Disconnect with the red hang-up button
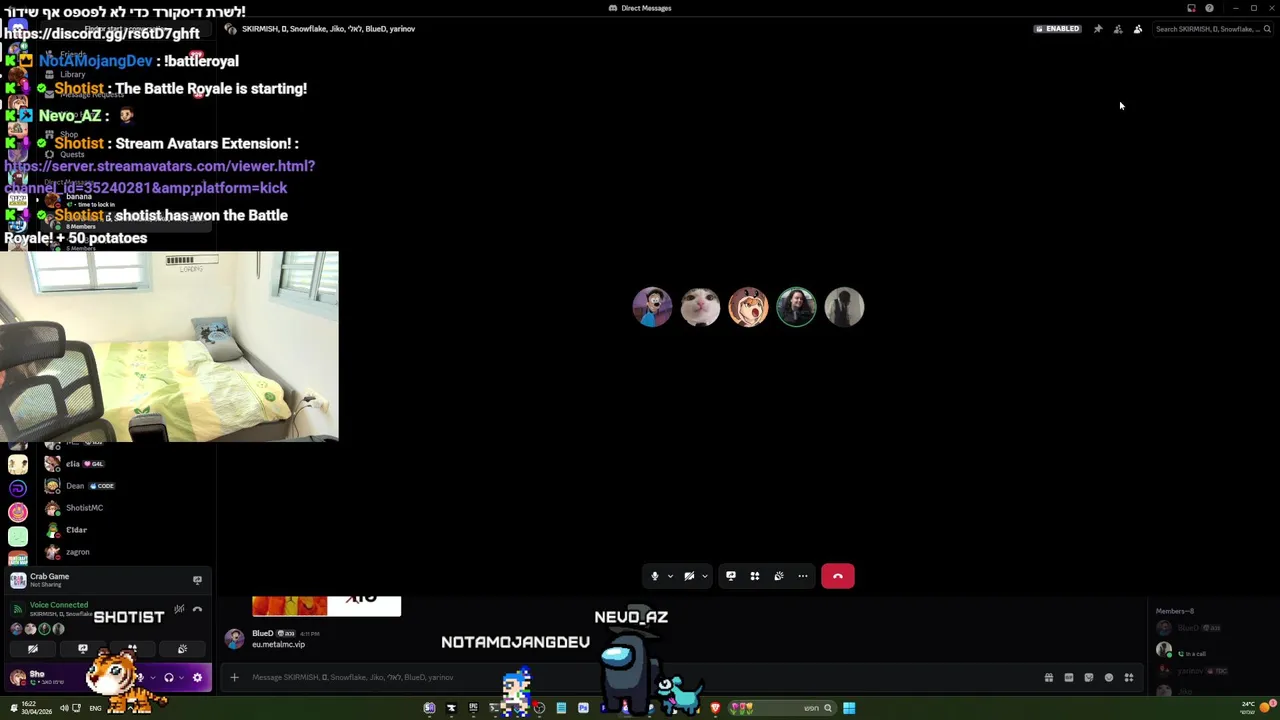The width and height of the screenshot is (1280, 720). coord(838,576)
